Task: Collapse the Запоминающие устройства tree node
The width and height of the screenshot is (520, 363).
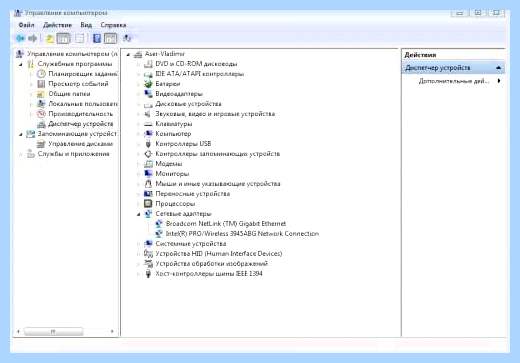Action: [x=21, y=134]
